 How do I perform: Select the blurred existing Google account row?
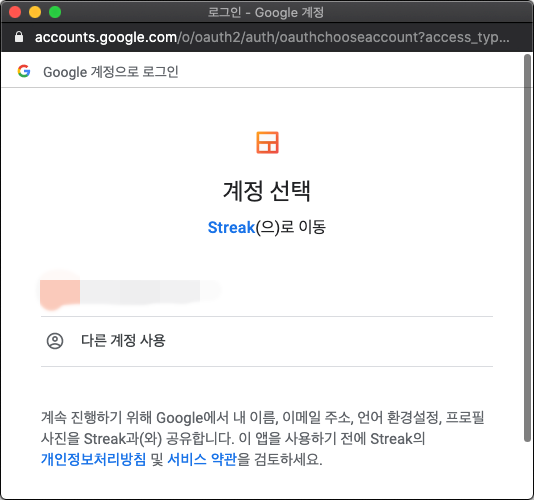click(x=267, y=291)
